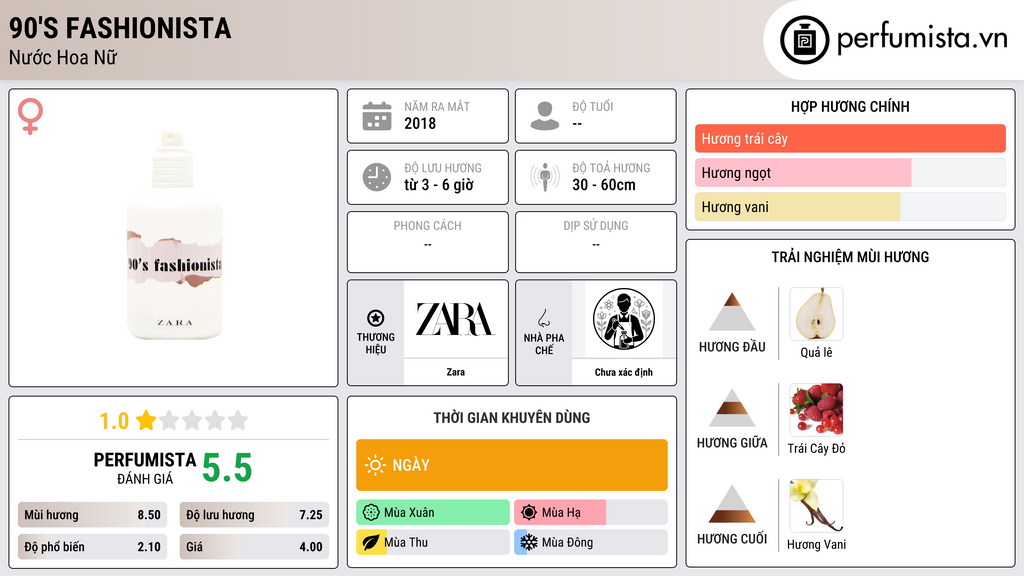Image resolution: width=1024 pixels, height=576 pixels.
Task: Click the Hợp hương chính heading
Action: (850, 106)
